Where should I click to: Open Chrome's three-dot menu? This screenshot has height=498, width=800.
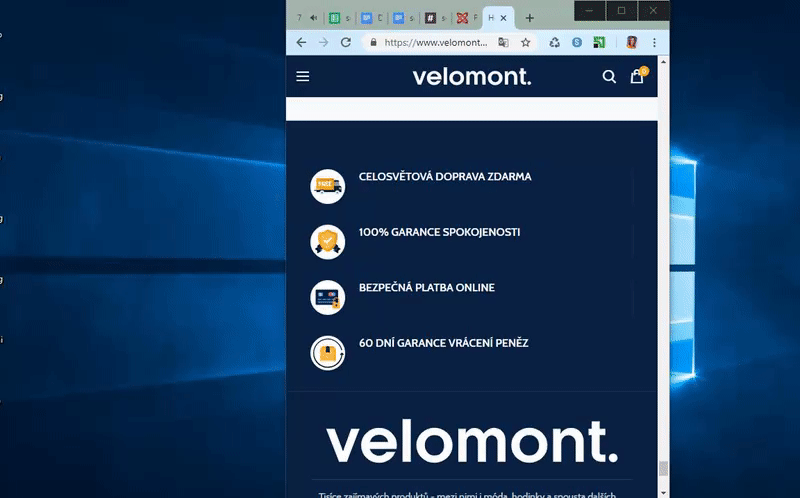coord(655,42)
